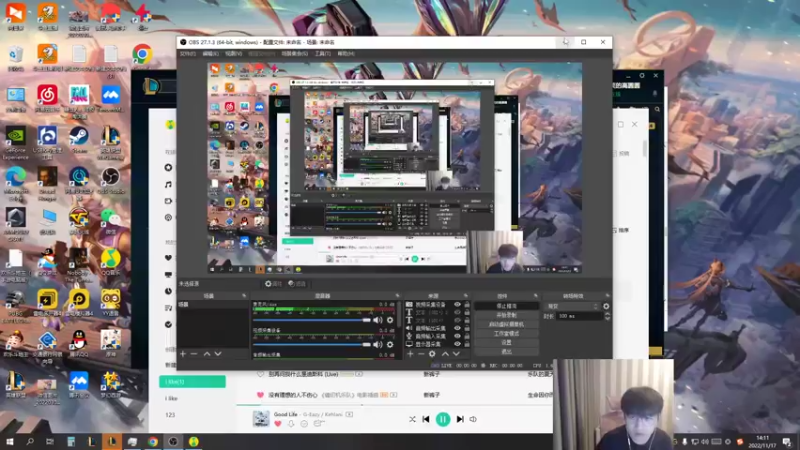Pop out the Scenes dock panel

[244, 296]
